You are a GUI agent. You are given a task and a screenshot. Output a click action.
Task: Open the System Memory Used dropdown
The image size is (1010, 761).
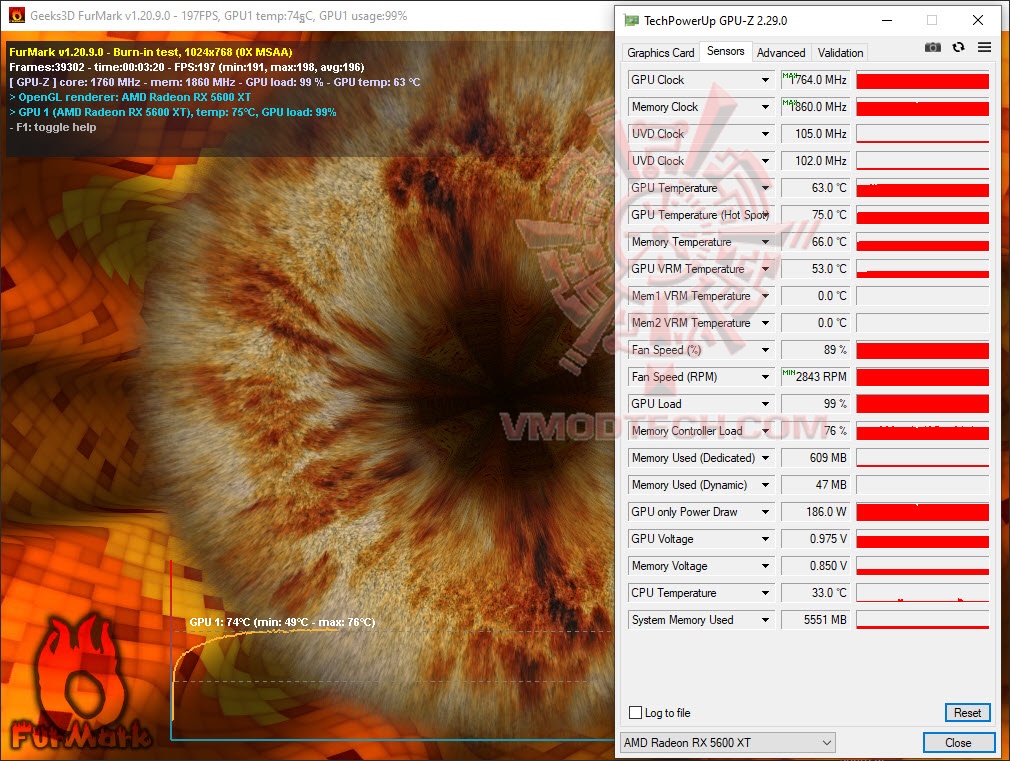pyautogui.click(x=765, y=620)
